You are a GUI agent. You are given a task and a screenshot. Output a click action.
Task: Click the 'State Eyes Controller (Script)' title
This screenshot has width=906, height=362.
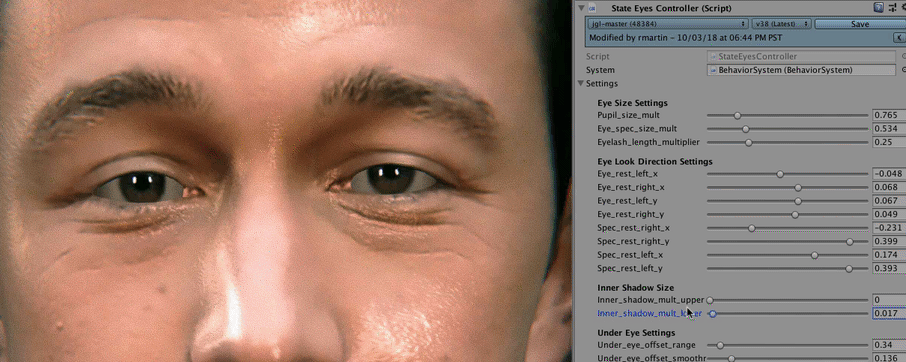[x=671, y=8]
